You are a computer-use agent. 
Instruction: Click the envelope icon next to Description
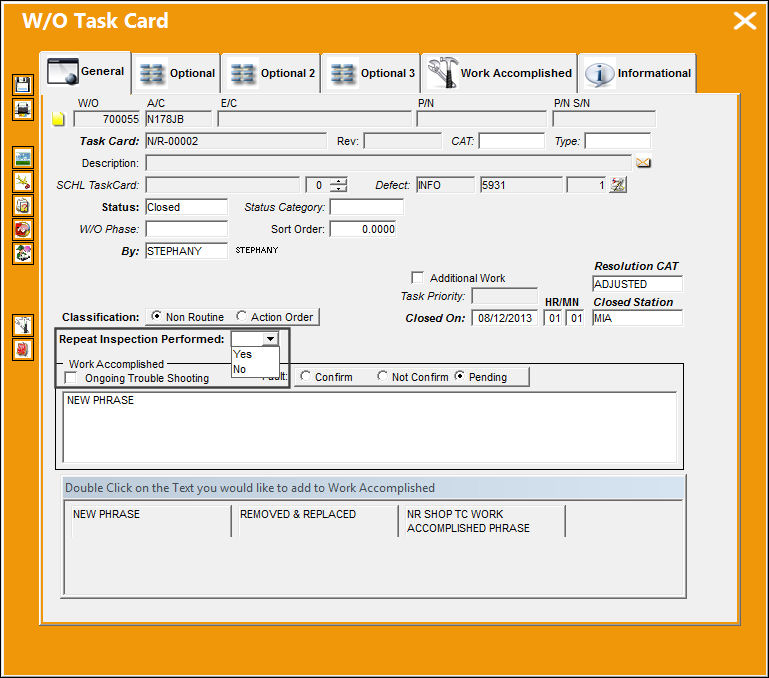pos(643,162)
